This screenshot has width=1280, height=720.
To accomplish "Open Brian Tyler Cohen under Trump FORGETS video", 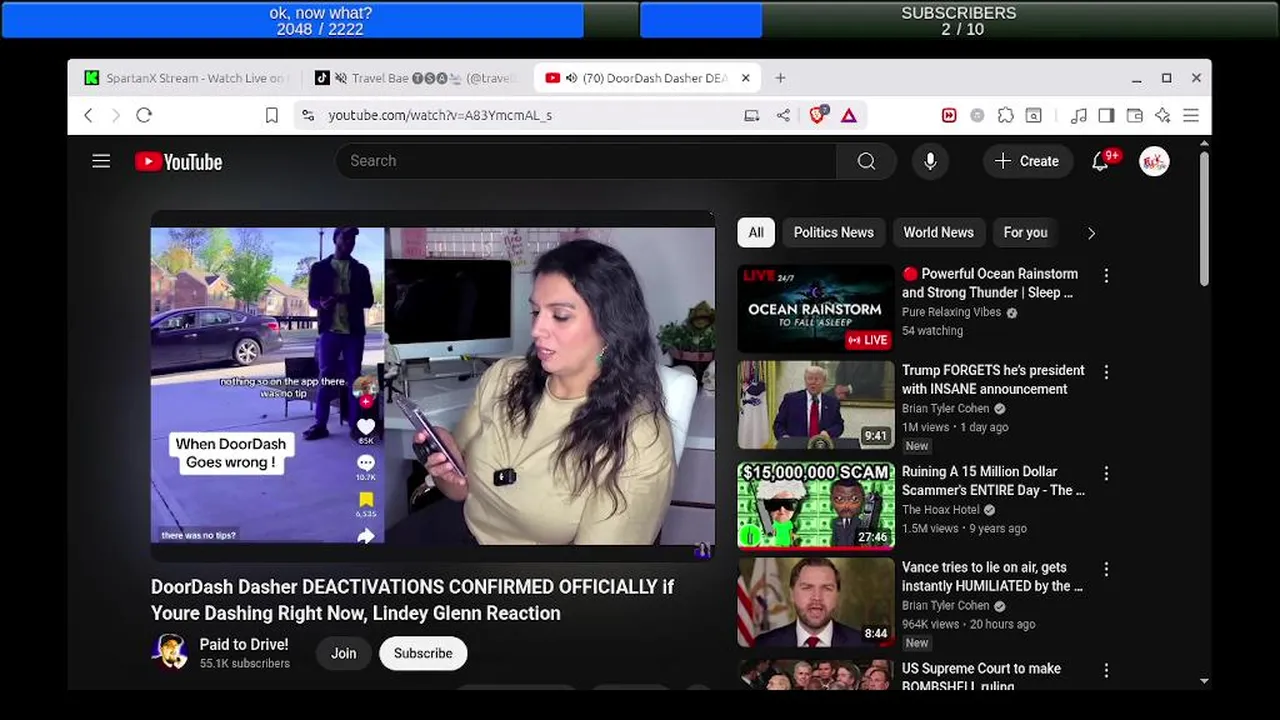I will 945,408.
